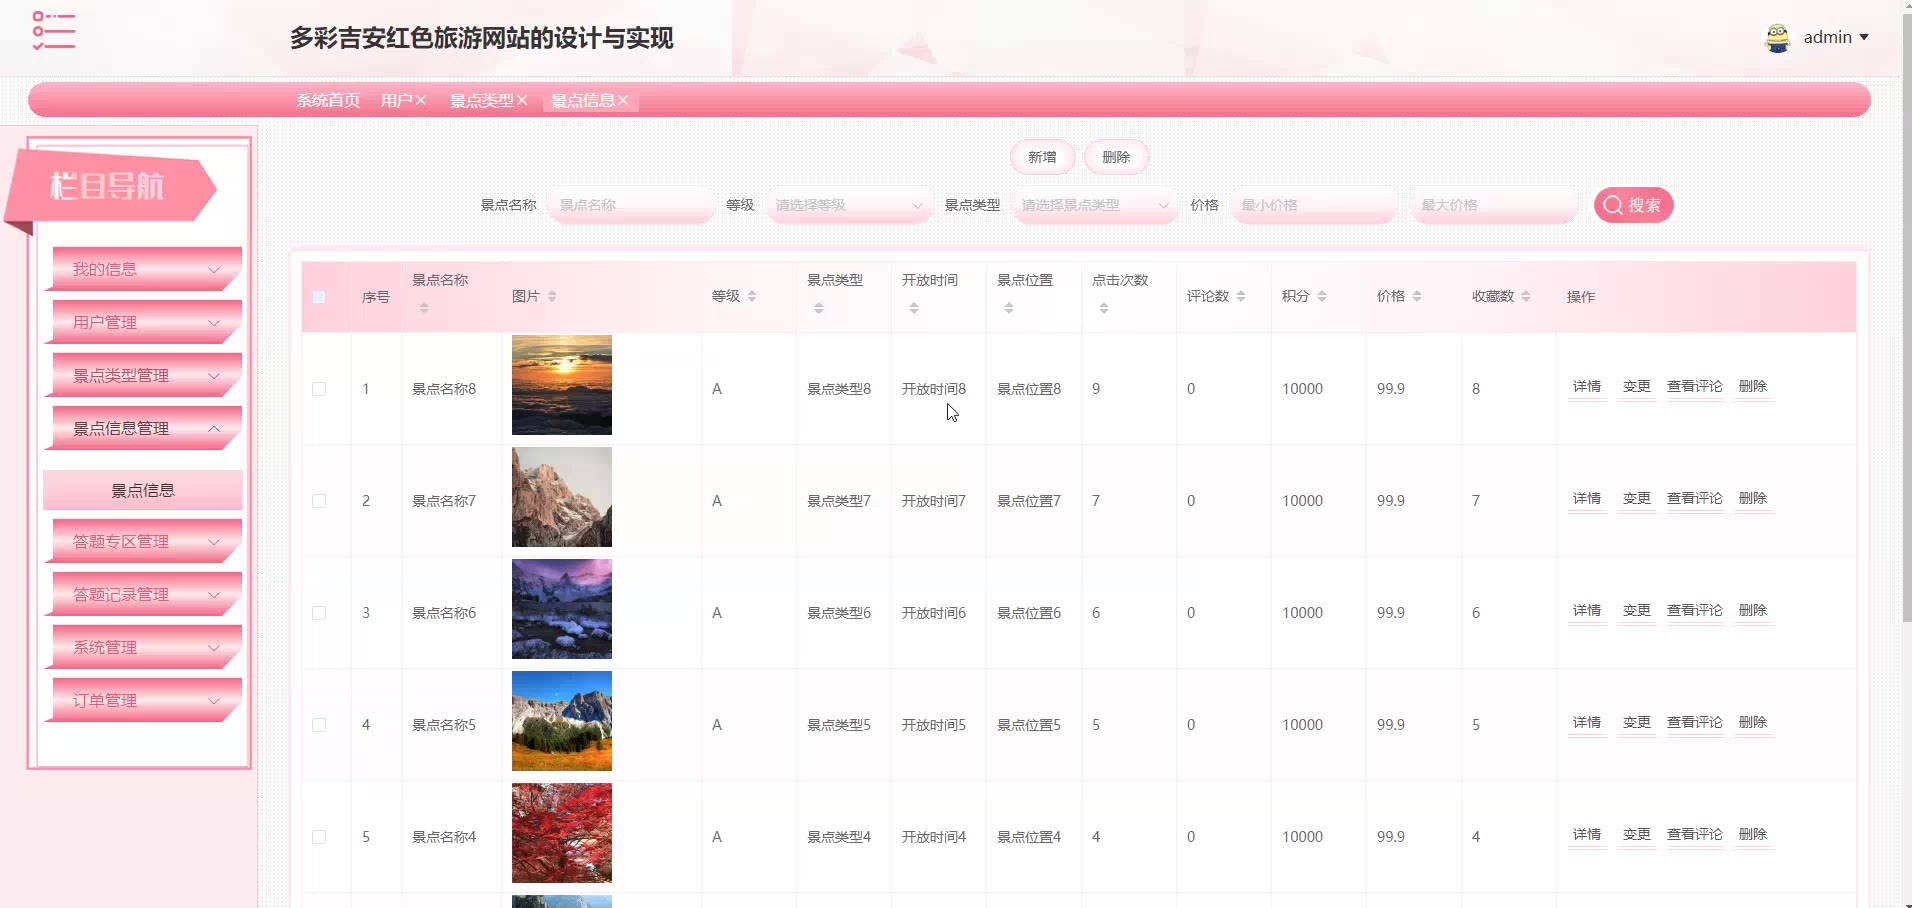Image resolution: width=1912 pixels, height=908 pixels.
Task: Close the 景点类型 tab
Action: coord(521,100)
